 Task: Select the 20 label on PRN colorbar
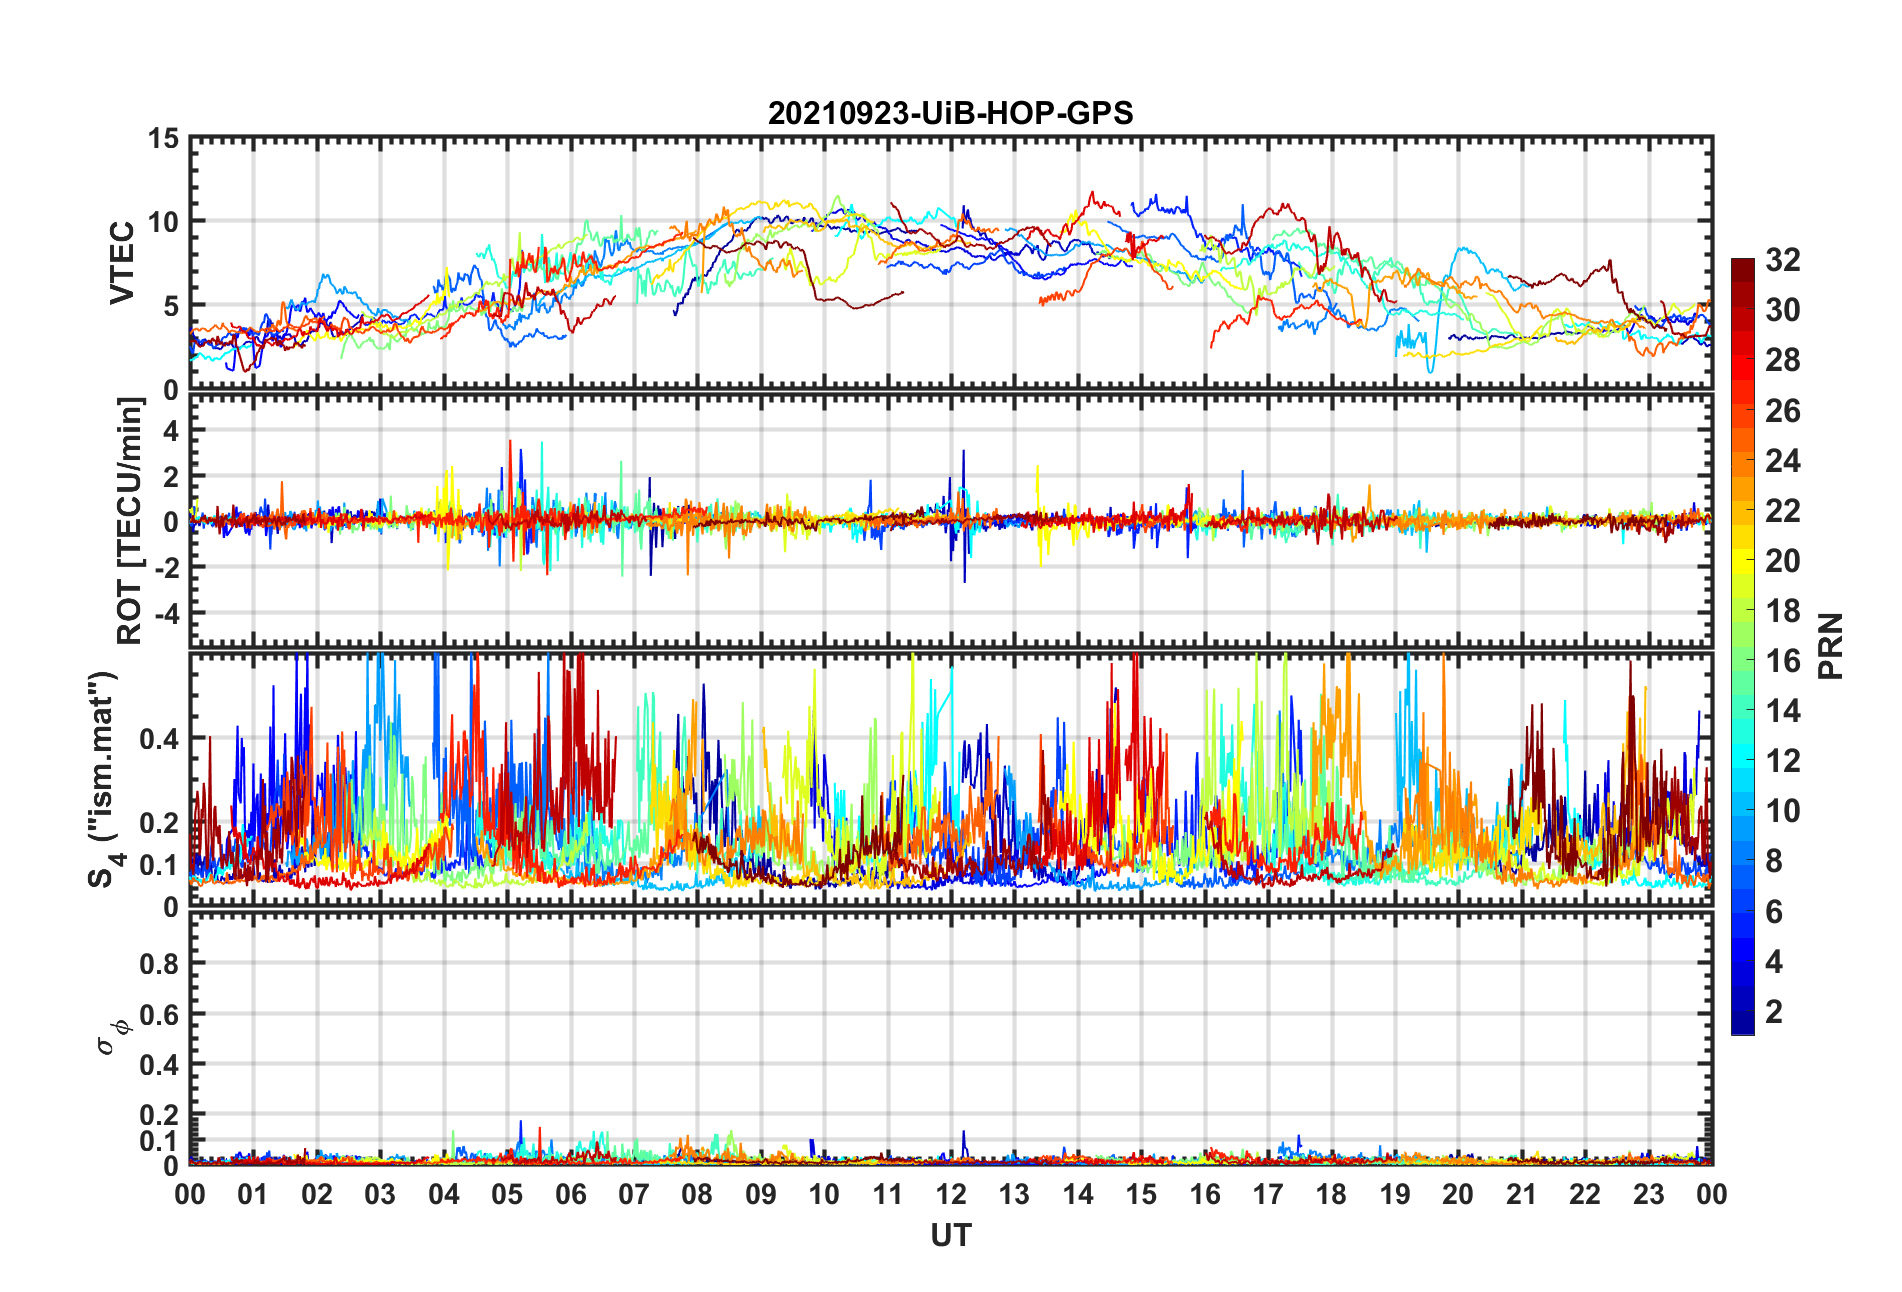click(x=1783, y=560)
